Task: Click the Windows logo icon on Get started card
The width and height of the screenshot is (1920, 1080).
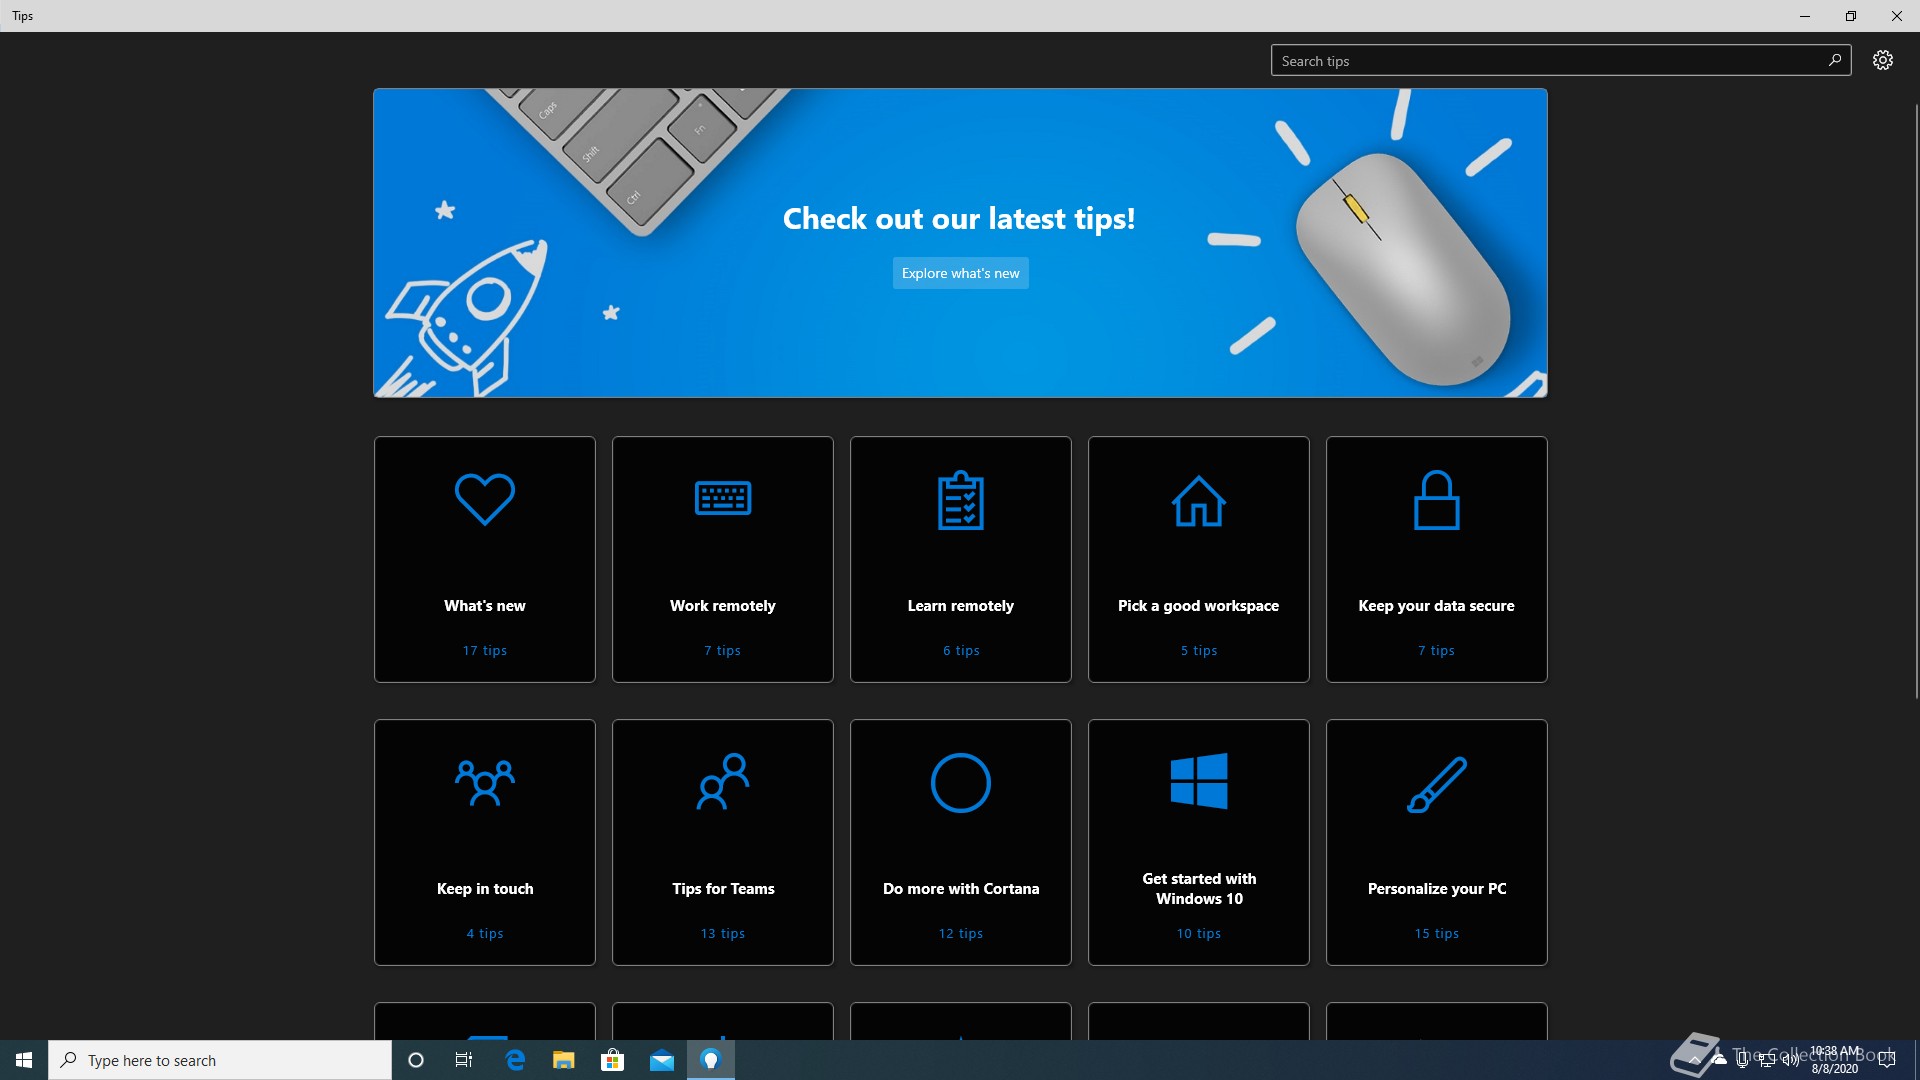Action: [x=1199, y=781]
